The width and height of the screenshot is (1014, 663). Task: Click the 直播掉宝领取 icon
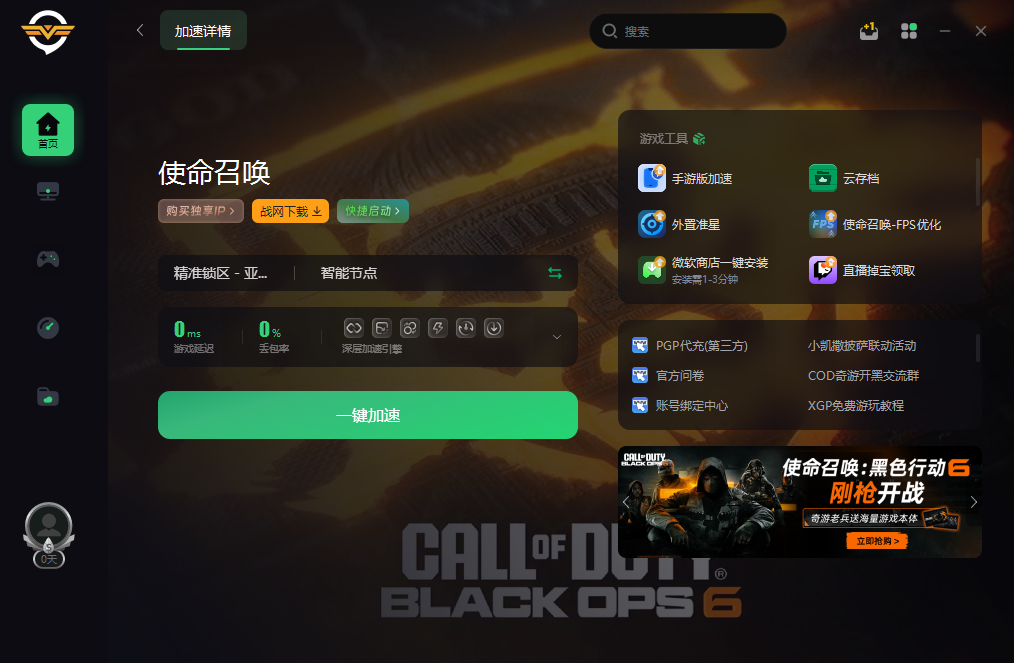click(x=823, y=270)
